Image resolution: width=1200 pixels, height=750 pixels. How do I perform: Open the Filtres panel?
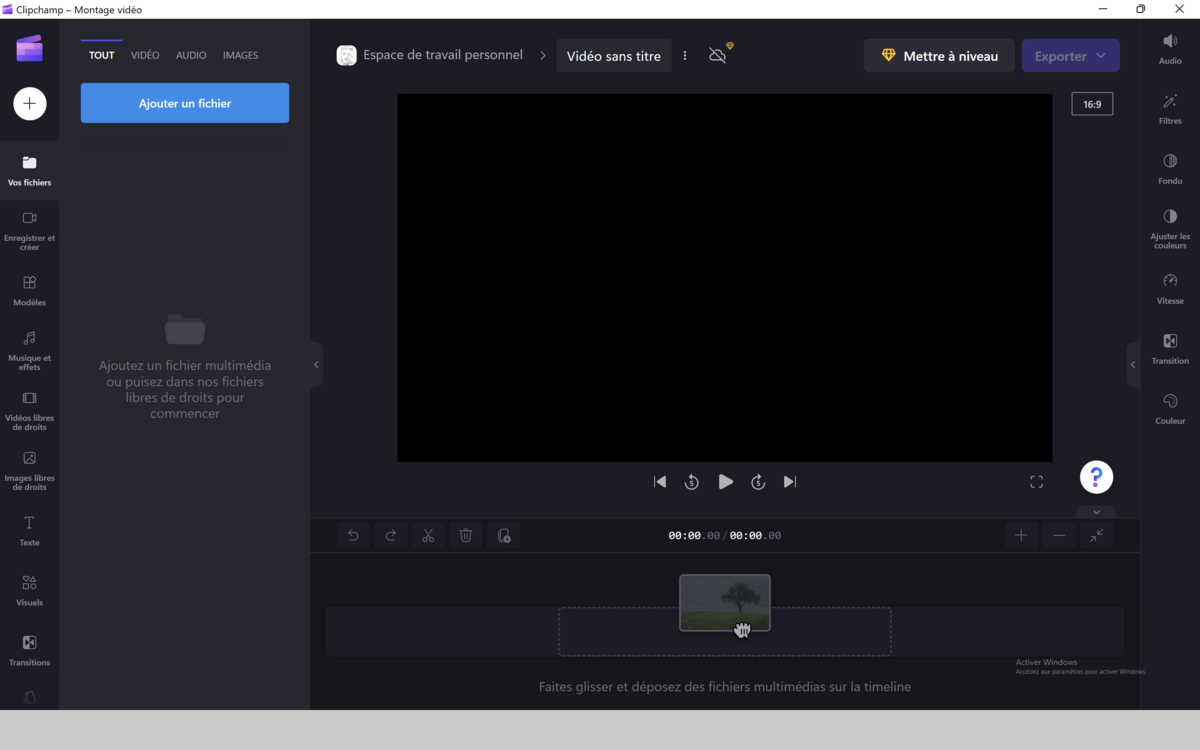[x=1170, y=108]
